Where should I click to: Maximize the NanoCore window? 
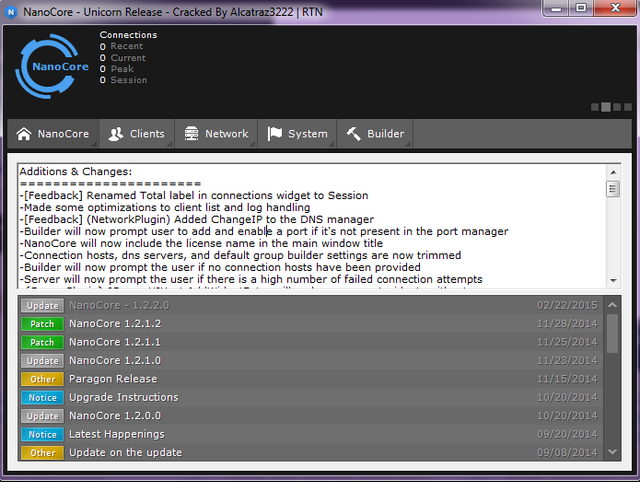(x=581, y=8)
